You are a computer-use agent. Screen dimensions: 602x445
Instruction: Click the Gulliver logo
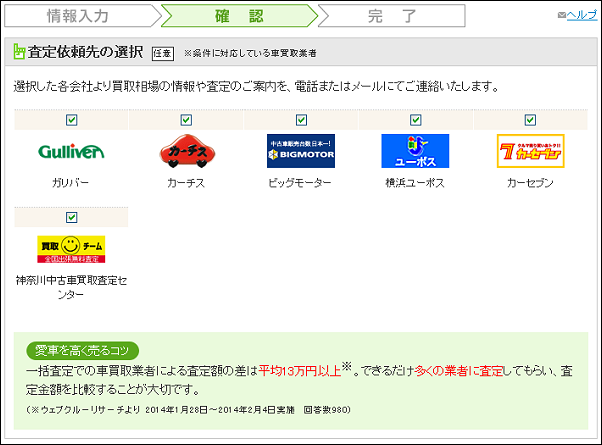[x=71, y=151]
